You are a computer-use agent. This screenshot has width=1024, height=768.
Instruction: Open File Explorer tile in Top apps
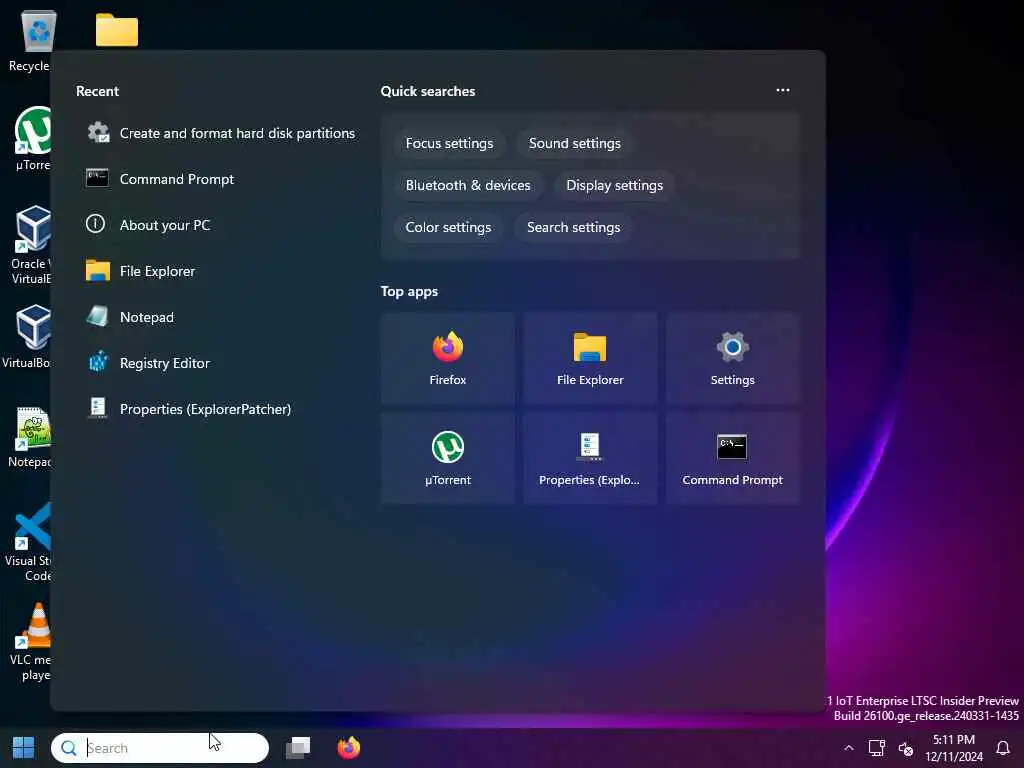coord(590,358)
